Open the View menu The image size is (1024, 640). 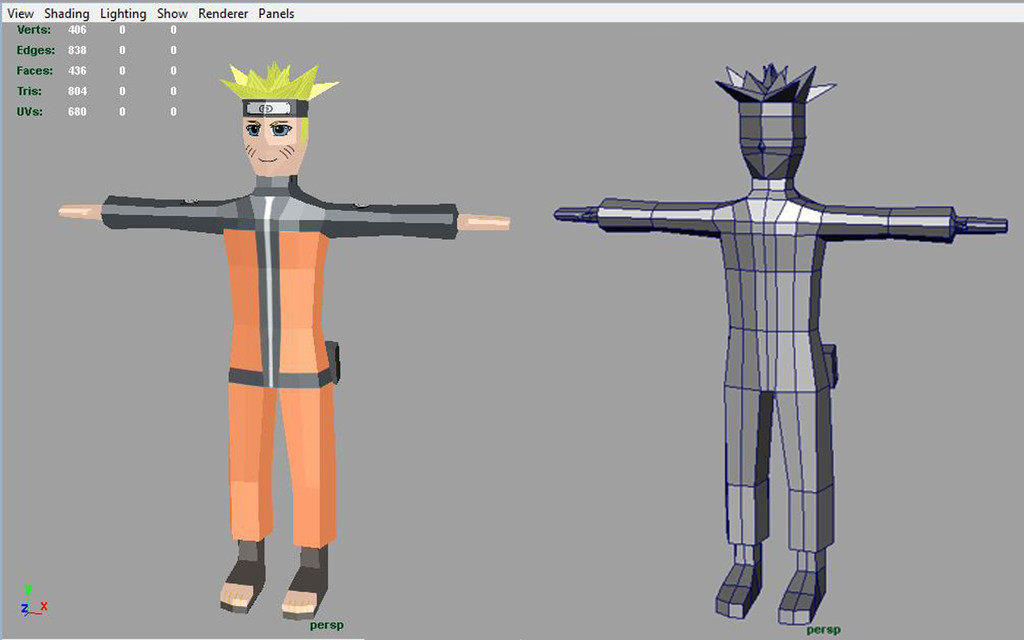20,13
